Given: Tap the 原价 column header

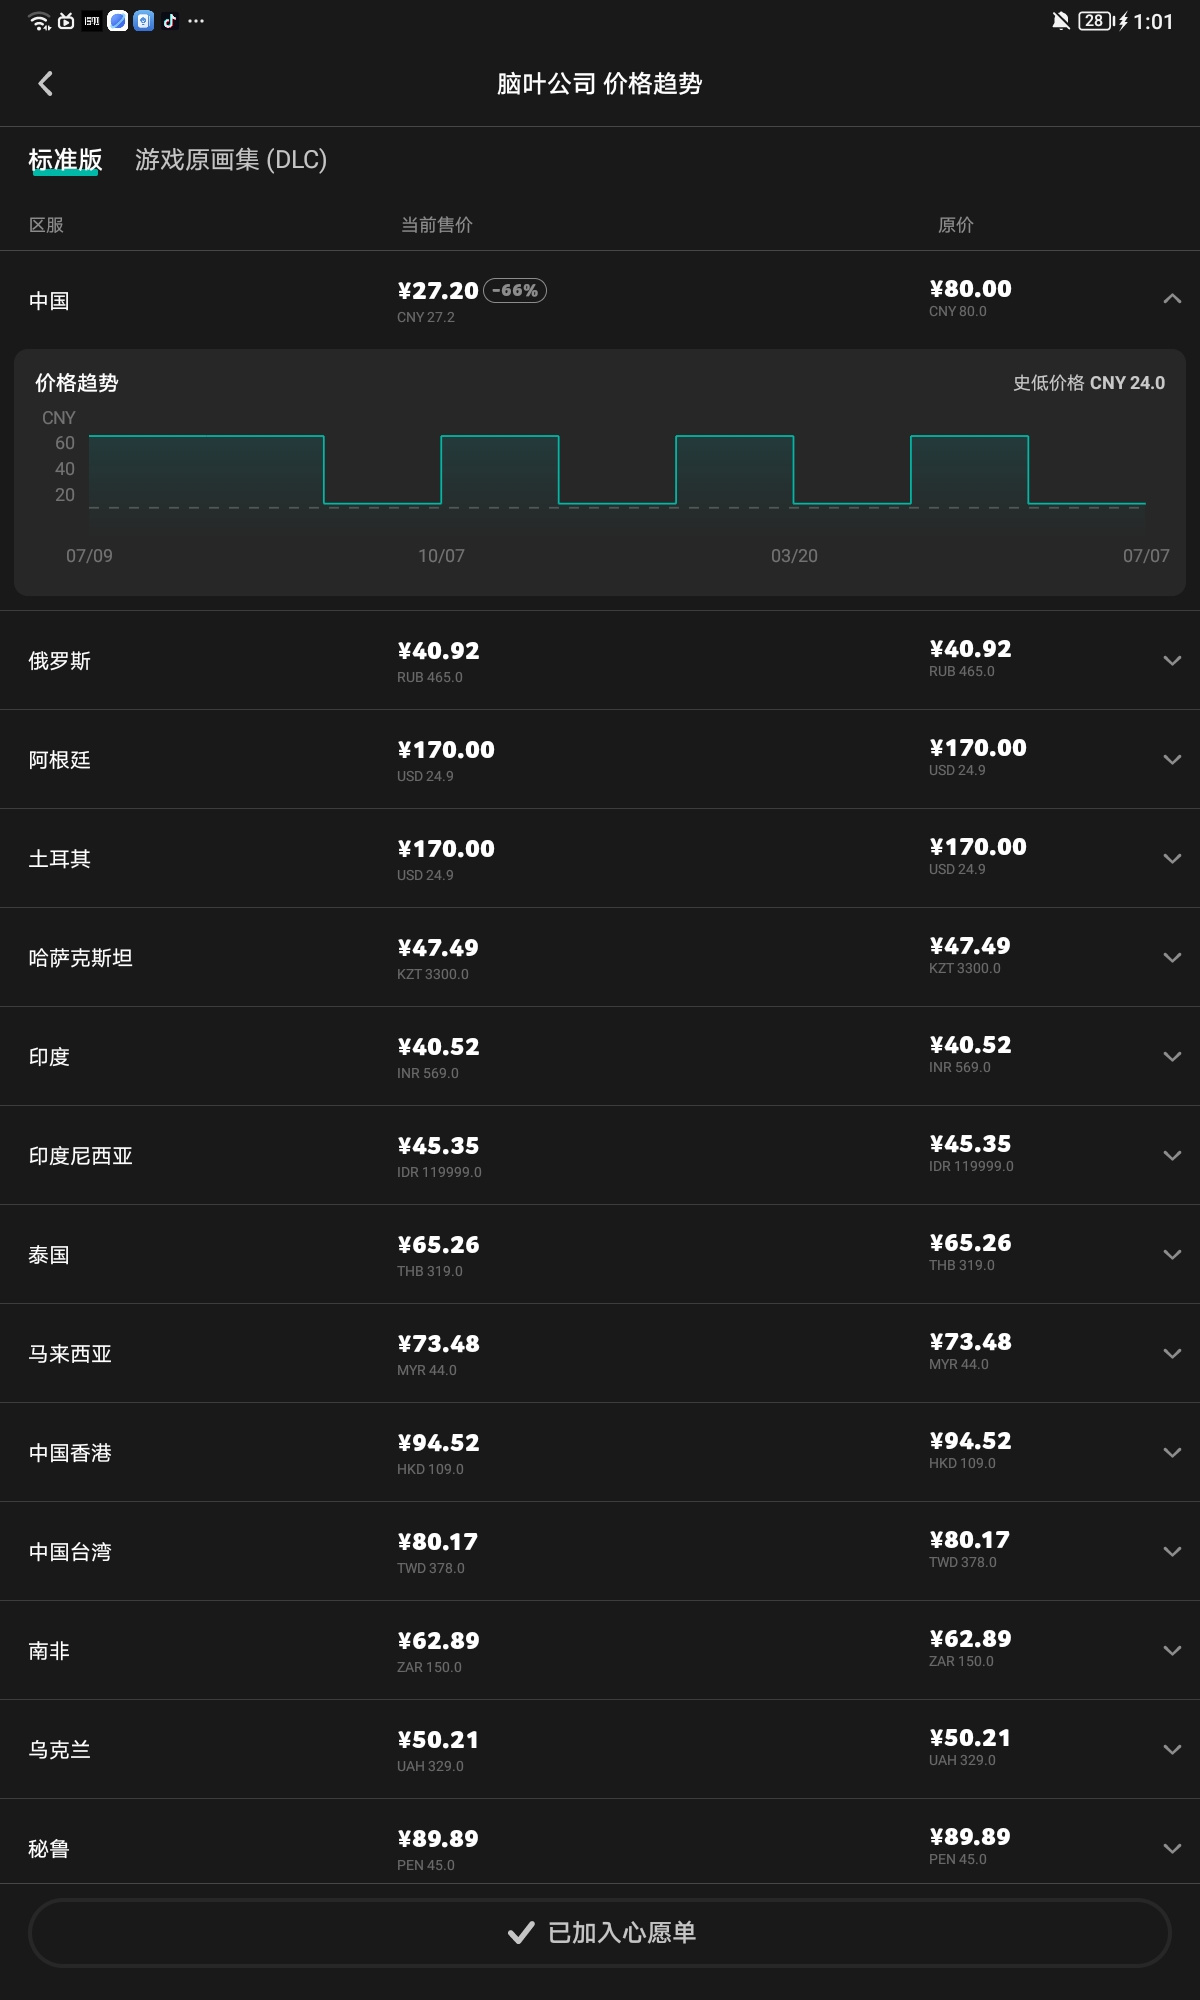Looking at the screenshot, I should [x=955, y=225].
